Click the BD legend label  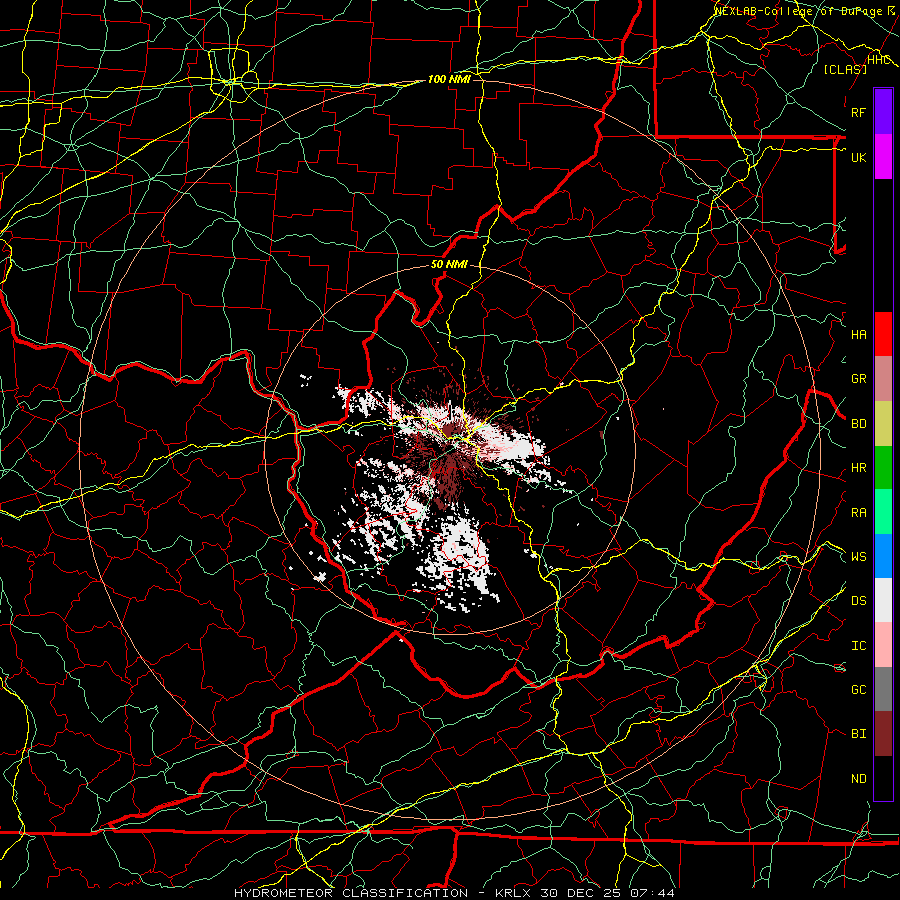tap(859, 424)
